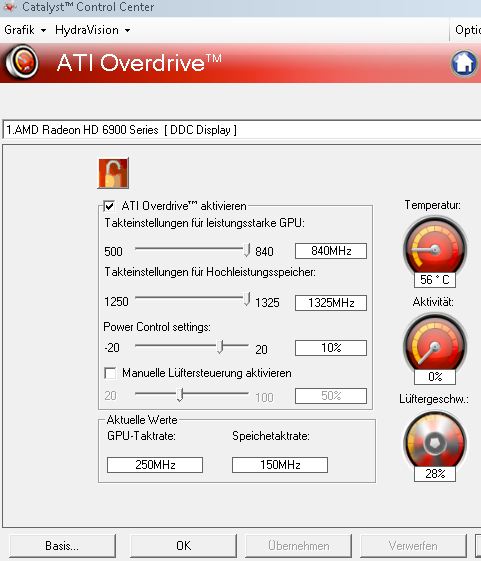Click the 150MHz Speichertaktrate value
Image resolution: width=481 pixels, height=561 pixels.
[x=280, y=465]
